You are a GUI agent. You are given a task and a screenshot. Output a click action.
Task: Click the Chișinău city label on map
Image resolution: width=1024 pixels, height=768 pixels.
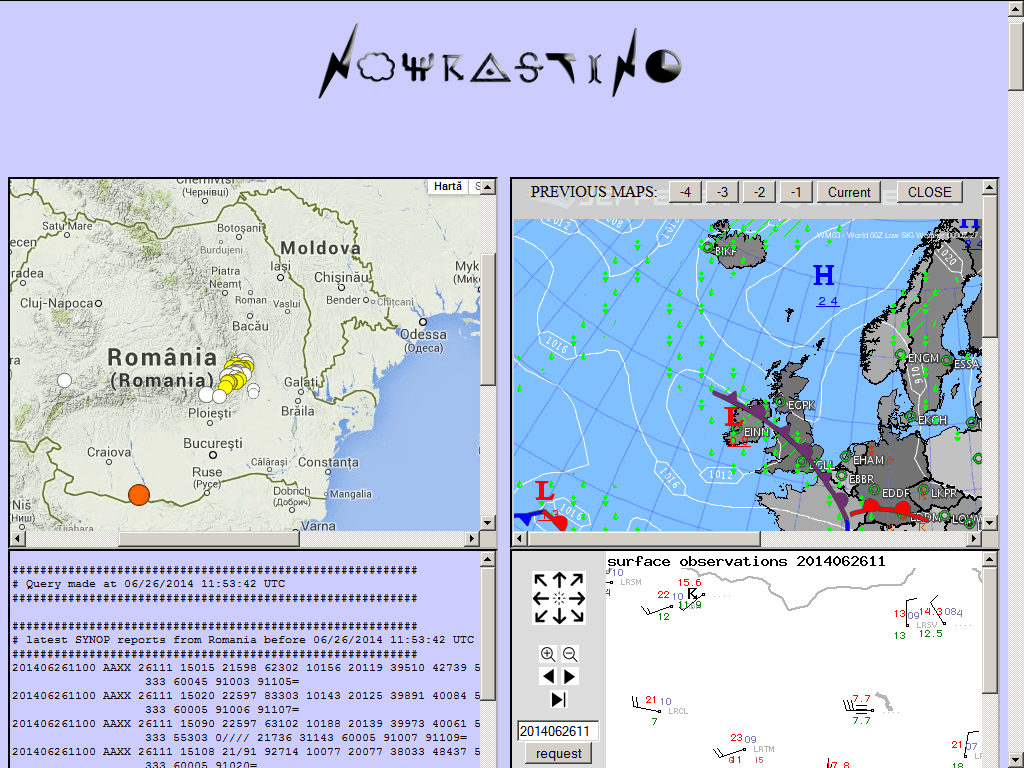341,278
